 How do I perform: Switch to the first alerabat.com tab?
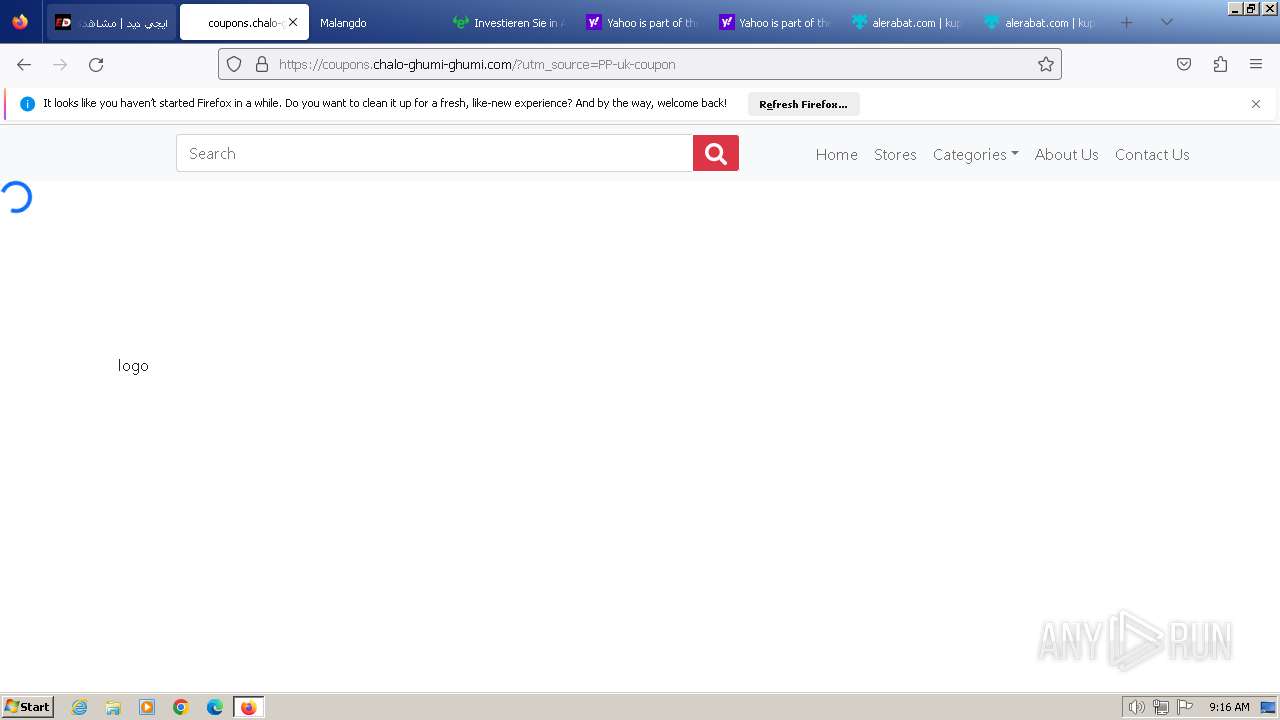click(906, 22)
